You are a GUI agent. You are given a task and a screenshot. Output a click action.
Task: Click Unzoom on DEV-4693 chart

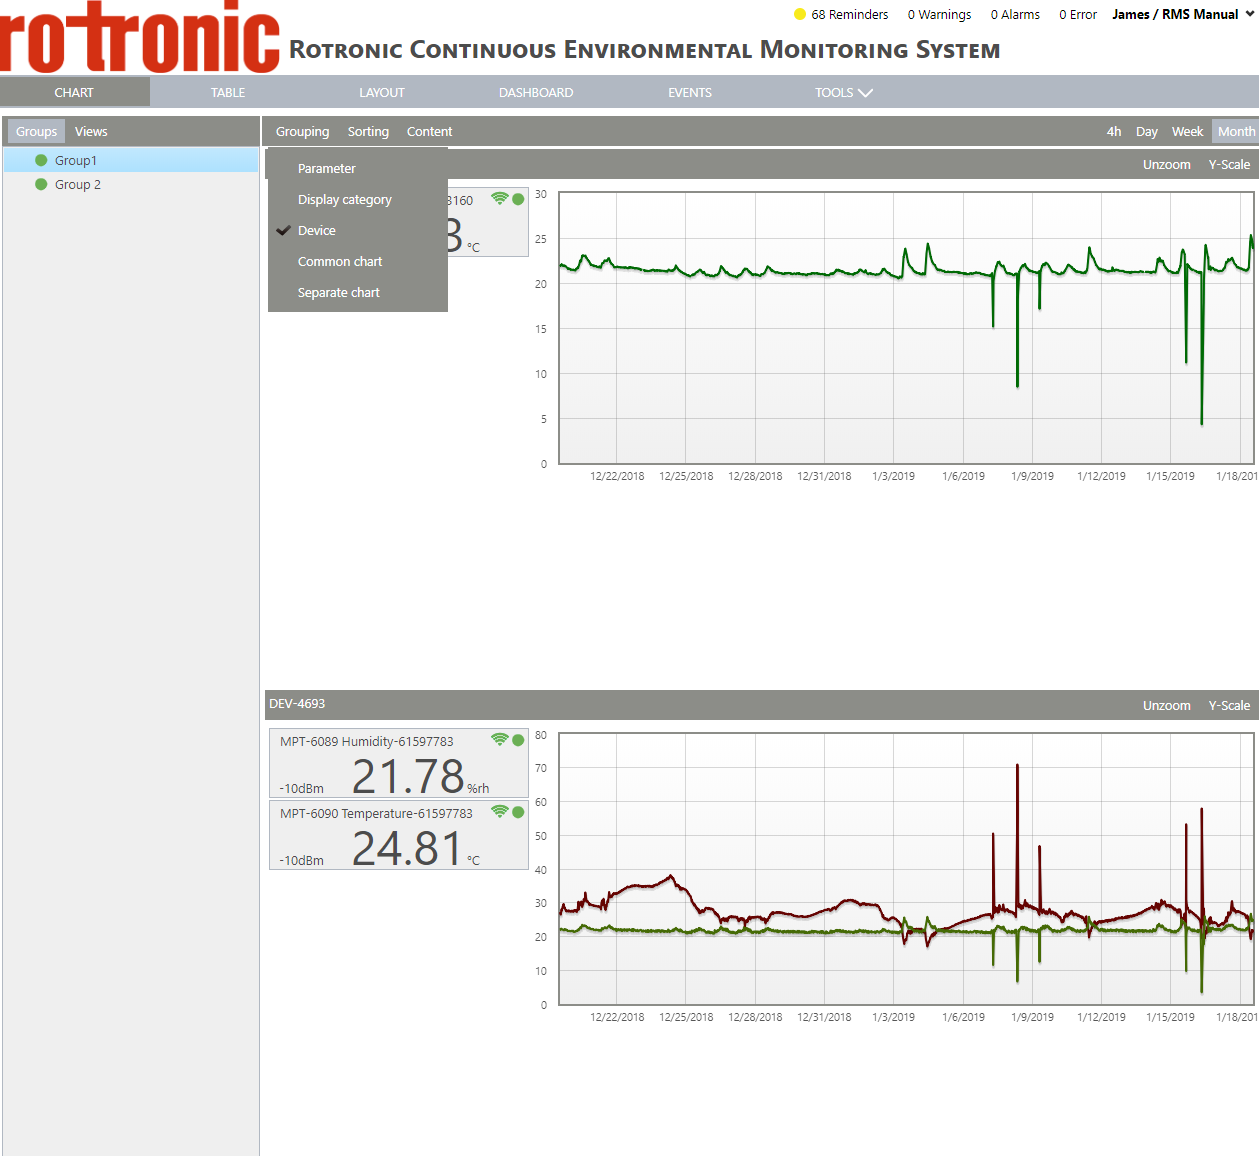(1167, 705)
